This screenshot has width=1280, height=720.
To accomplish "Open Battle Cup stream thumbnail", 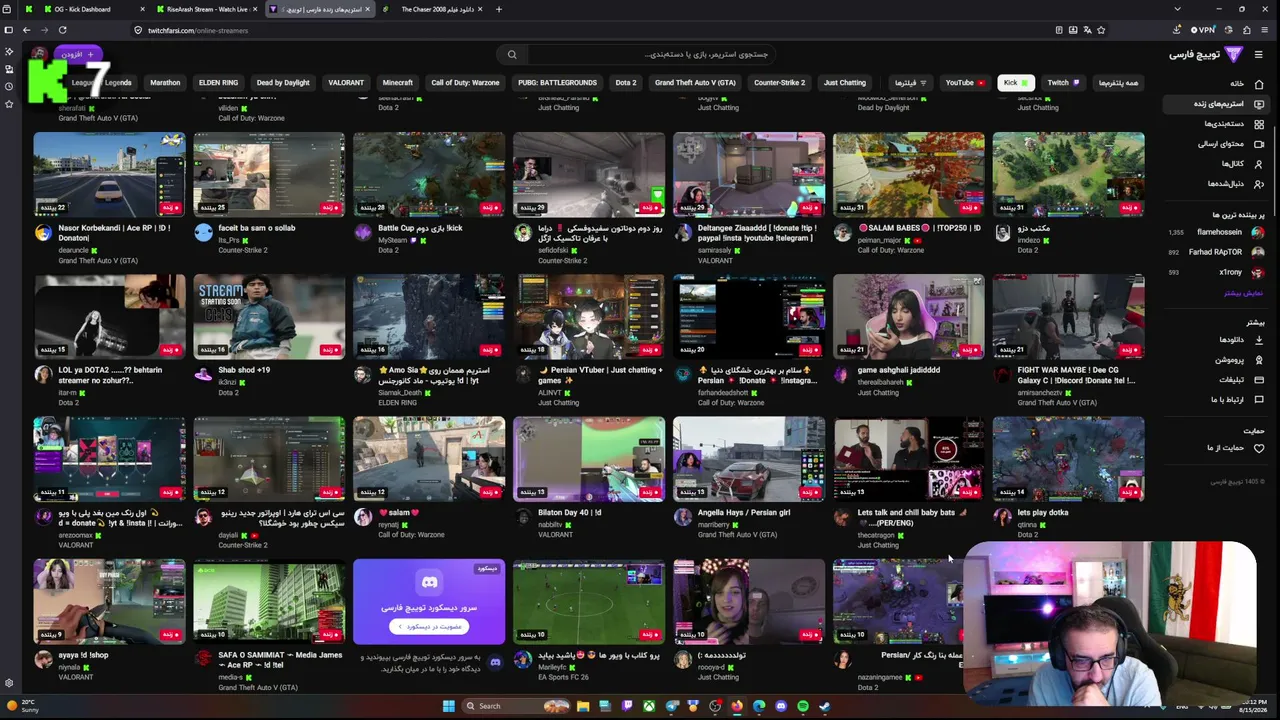I will 429,175.
